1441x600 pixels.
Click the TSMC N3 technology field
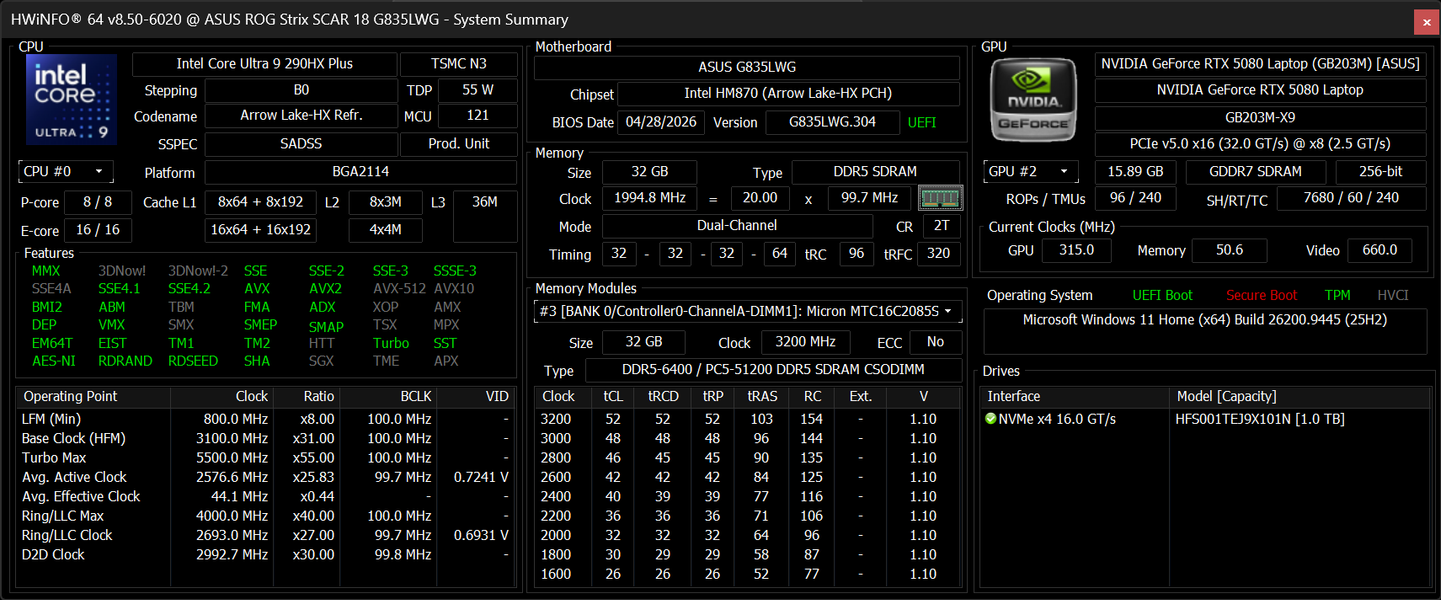pos(459,64)
